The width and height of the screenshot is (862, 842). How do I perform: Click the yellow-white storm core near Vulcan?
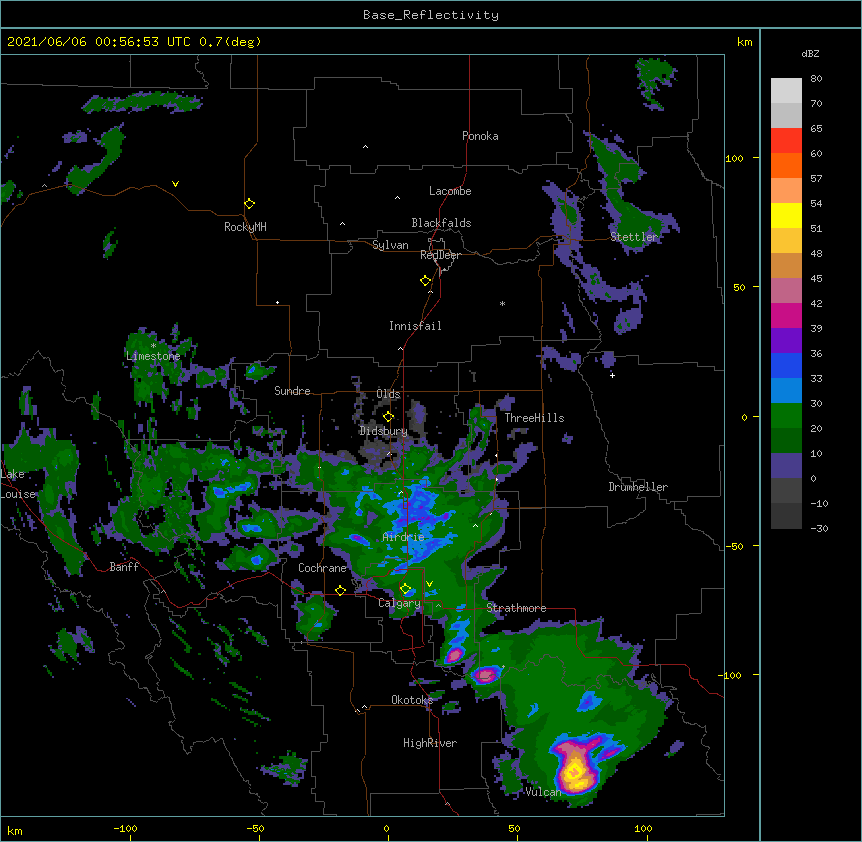click(575, 772)
